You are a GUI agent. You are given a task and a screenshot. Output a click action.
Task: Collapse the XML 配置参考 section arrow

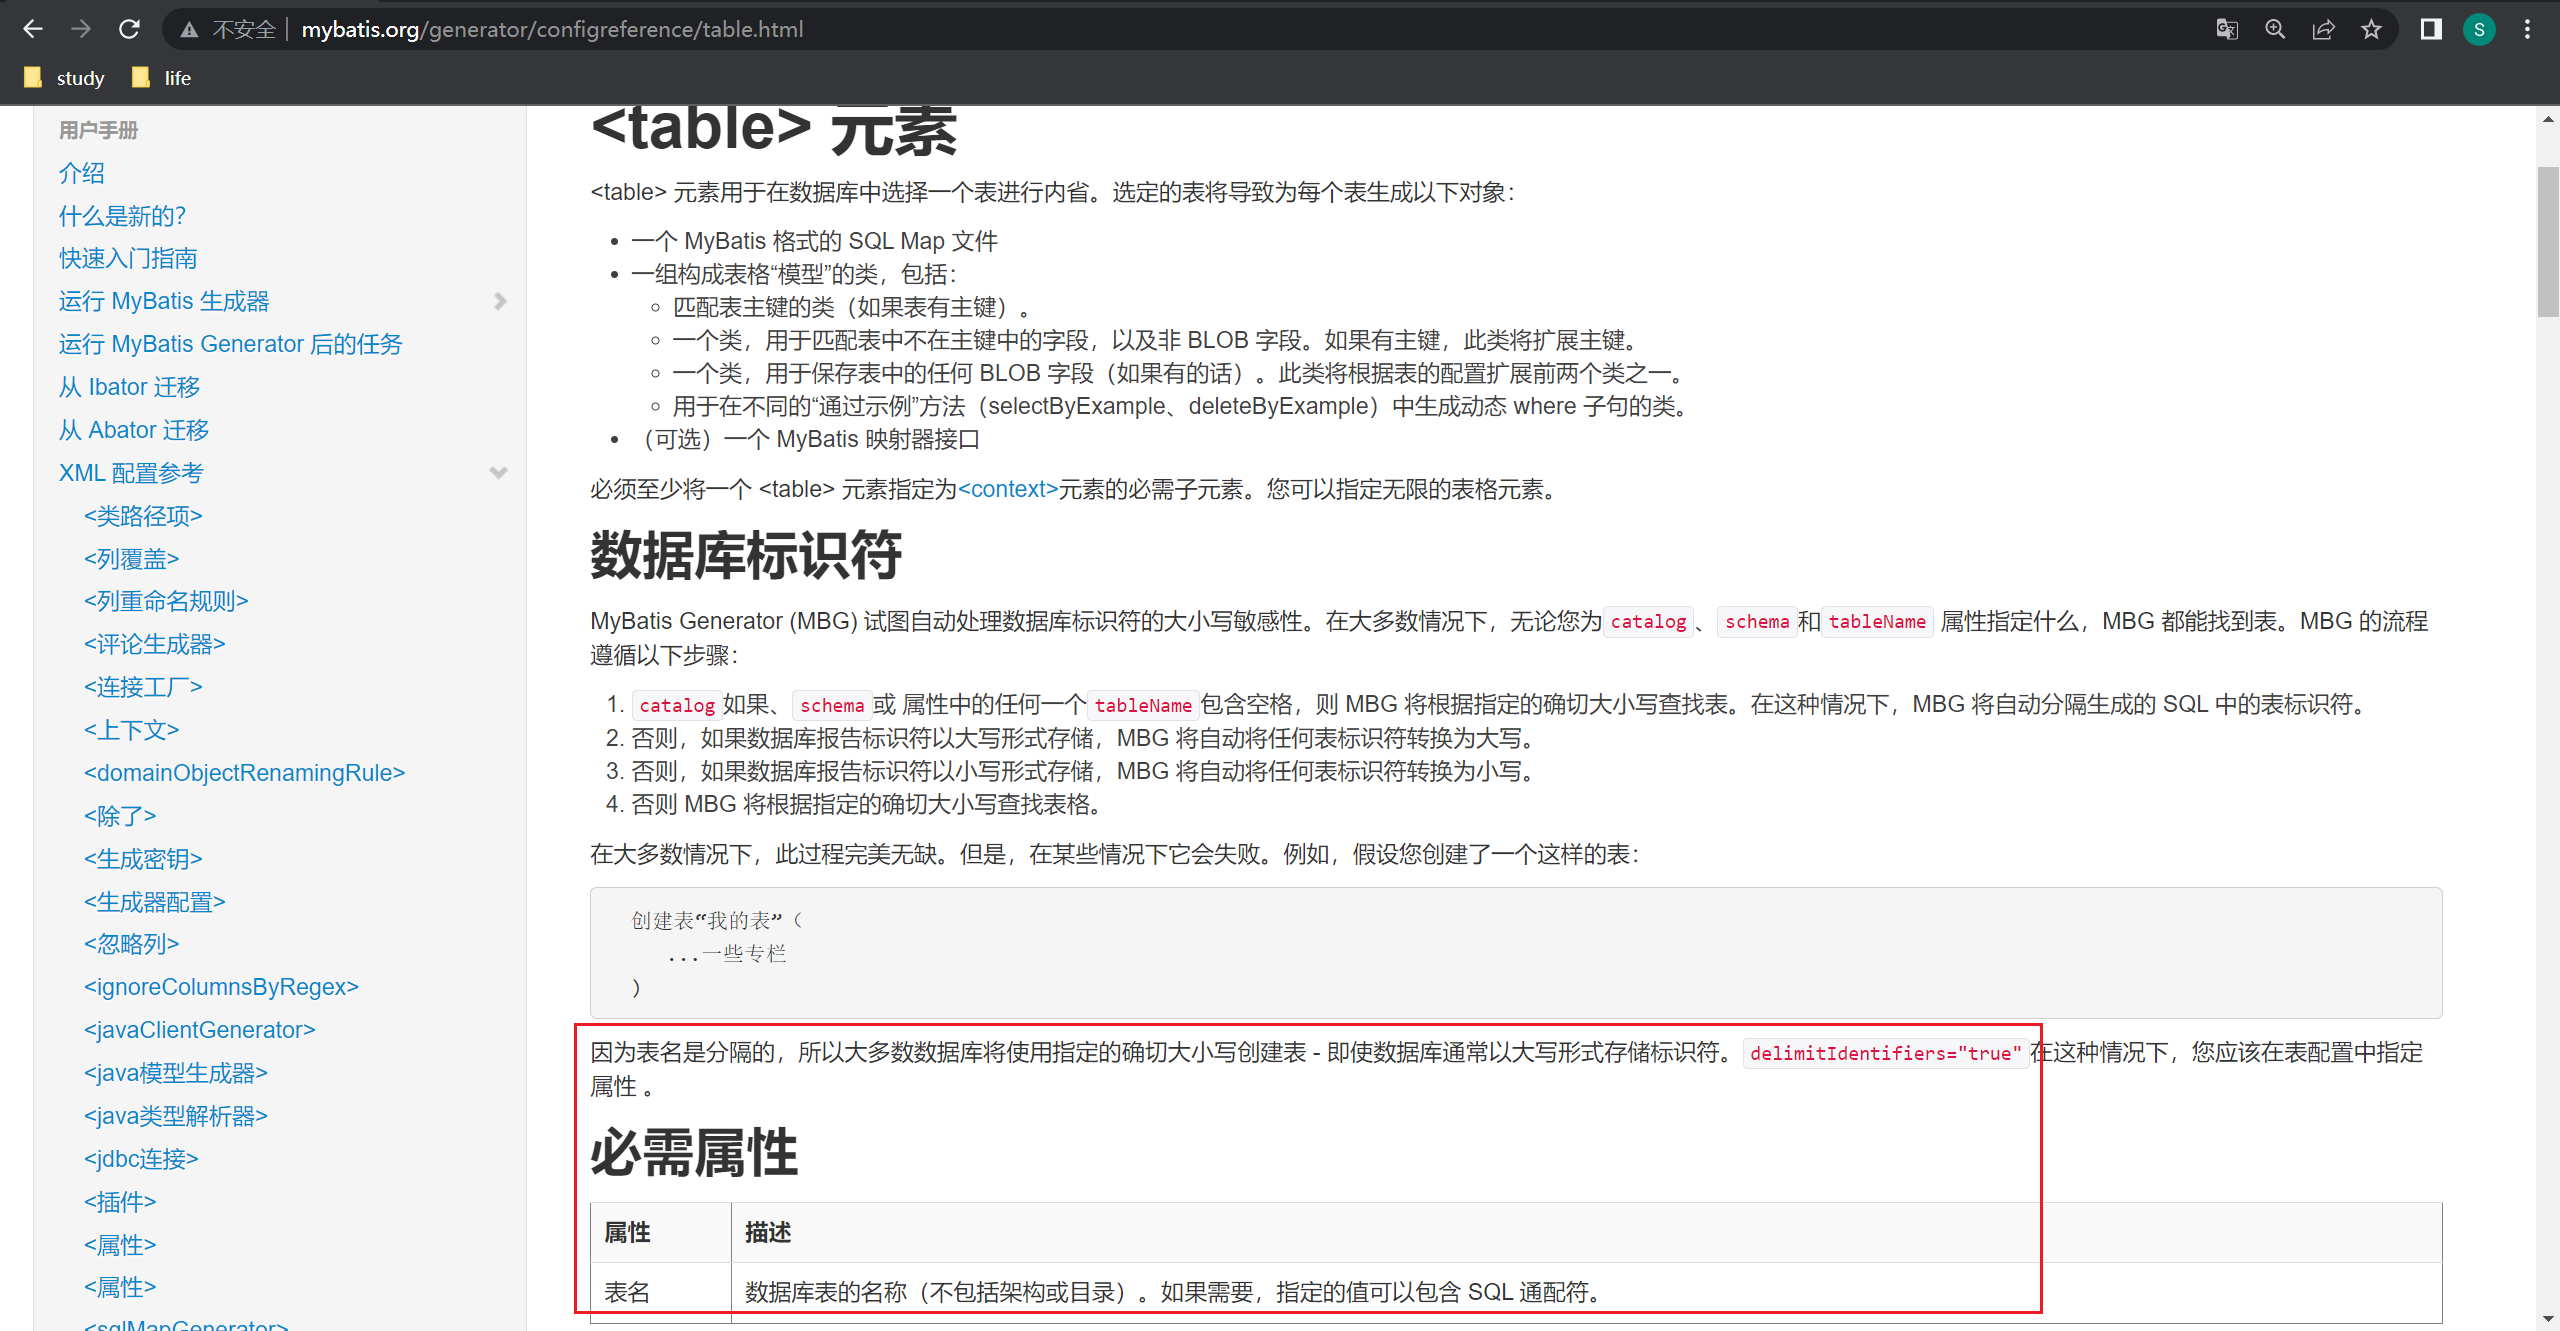pos(498,473)
